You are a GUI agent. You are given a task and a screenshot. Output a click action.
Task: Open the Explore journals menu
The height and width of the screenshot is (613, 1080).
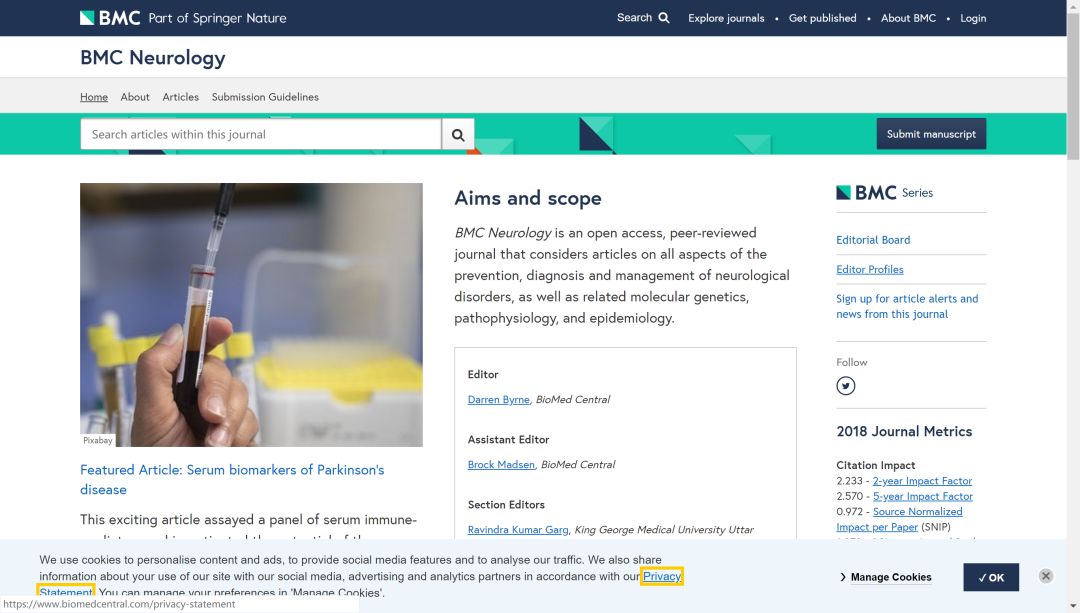pyautogui.click(x=726, y=18)
